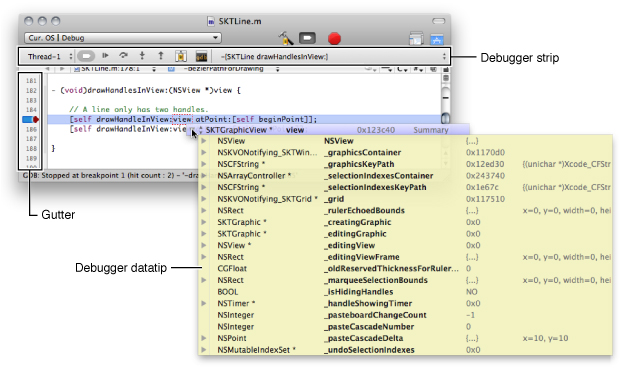
Task: Click the _pasteCascadeNumber variable name
Action: coord(369,327)
